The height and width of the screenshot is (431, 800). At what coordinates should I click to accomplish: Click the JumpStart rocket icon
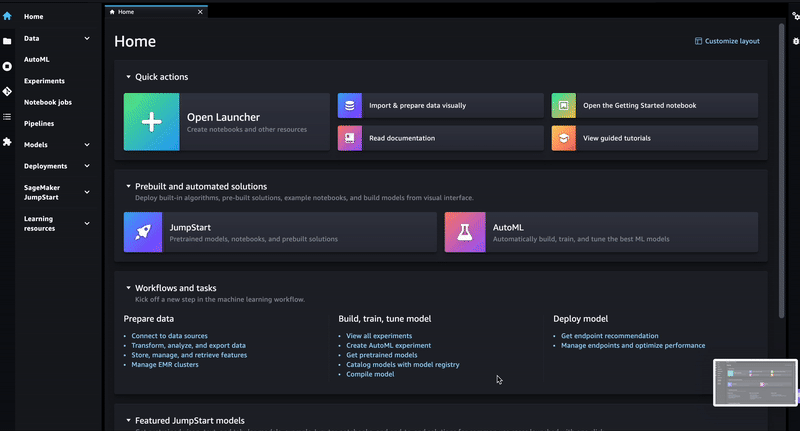(143, 232)
